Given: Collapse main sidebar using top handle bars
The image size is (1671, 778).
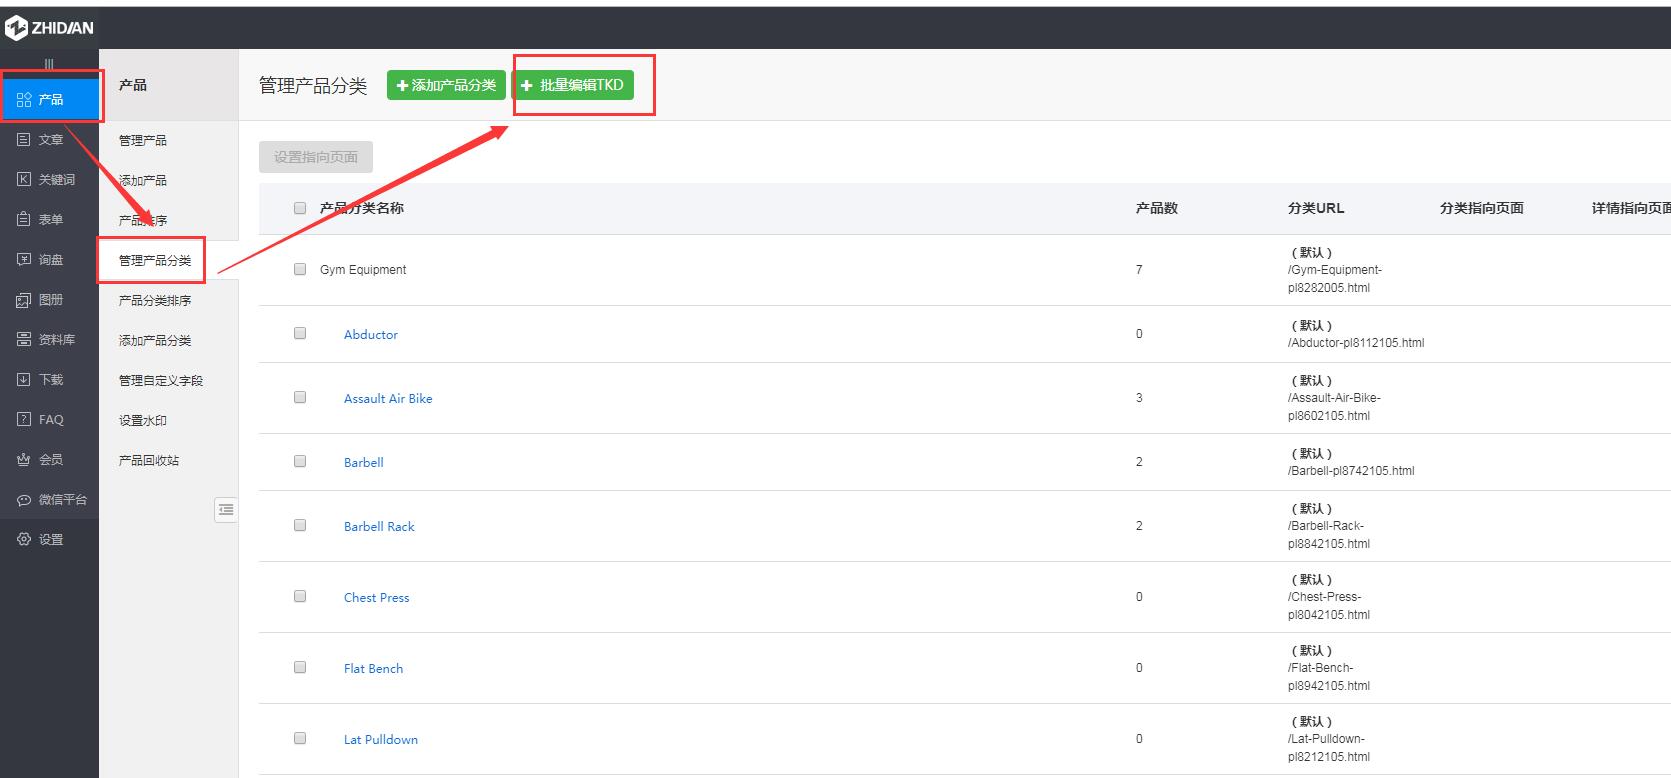Looking at the screenshot, I should click(49, 64).
